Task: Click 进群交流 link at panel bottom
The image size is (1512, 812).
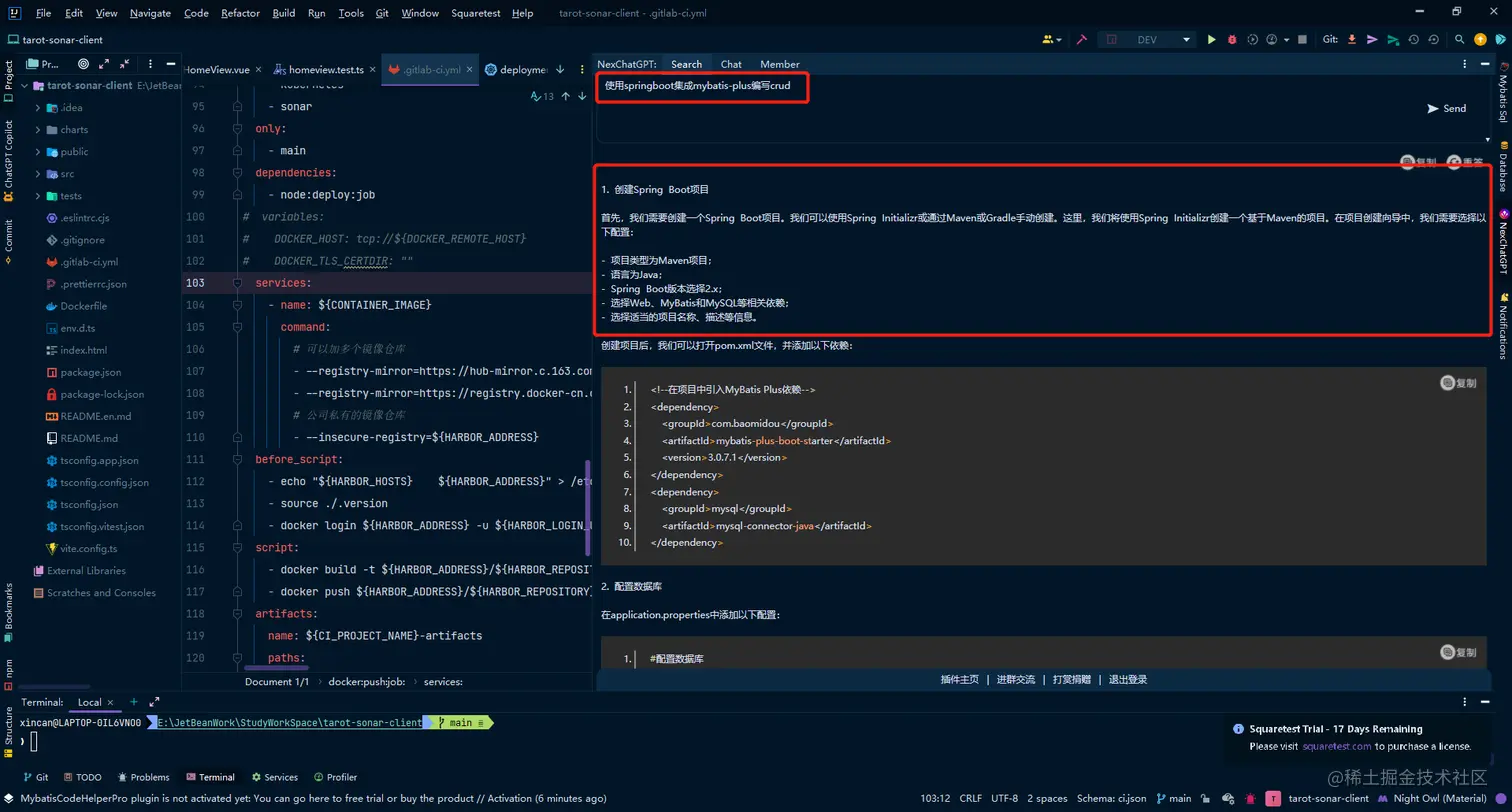Action: pyautogui.click(x=1016, y=679)
